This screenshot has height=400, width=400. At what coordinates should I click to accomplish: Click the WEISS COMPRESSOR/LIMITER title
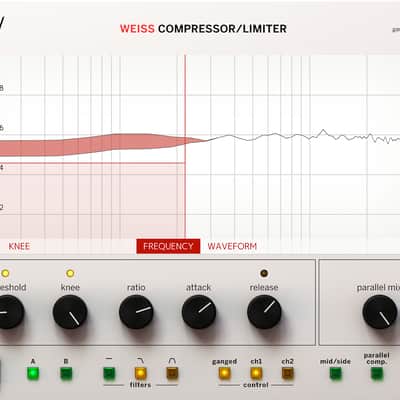click(203, 29)
